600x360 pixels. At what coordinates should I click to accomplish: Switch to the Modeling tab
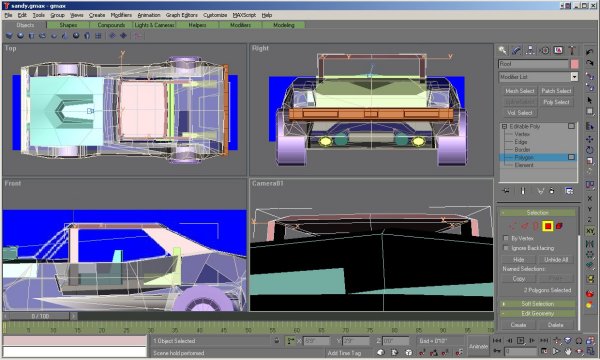click(284, 25)
